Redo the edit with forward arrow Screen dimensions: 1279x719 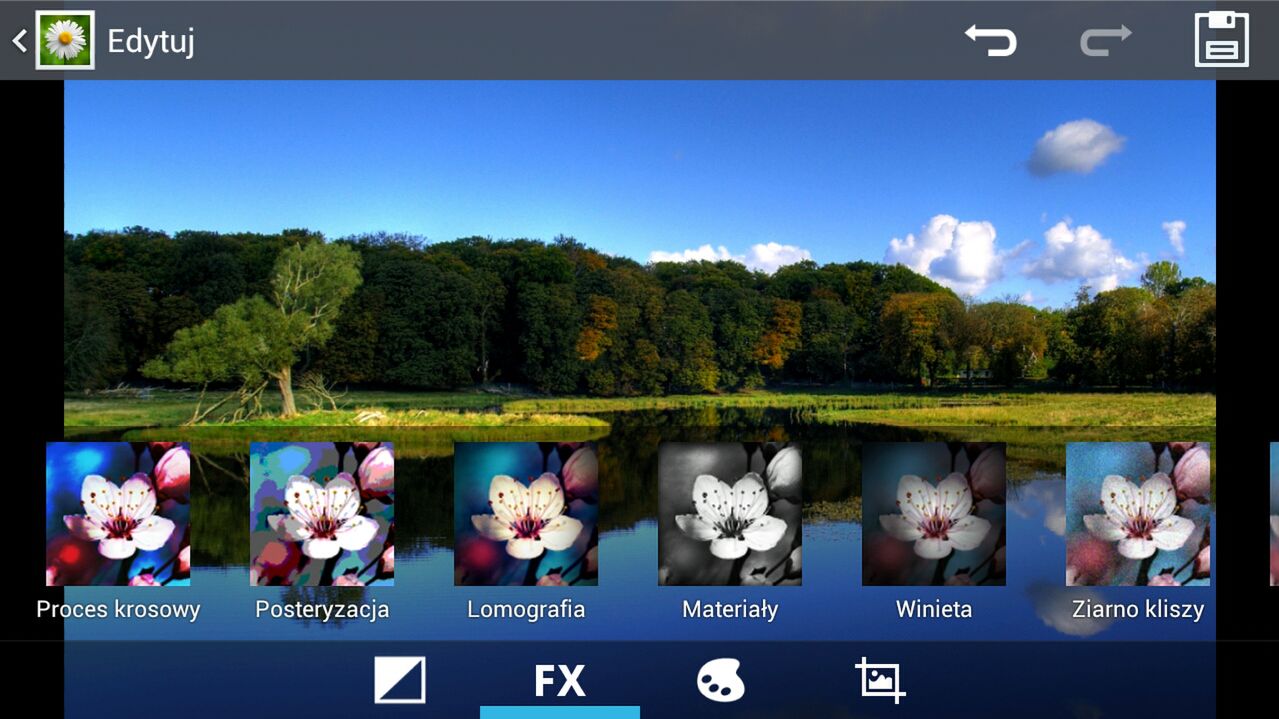1106,40
